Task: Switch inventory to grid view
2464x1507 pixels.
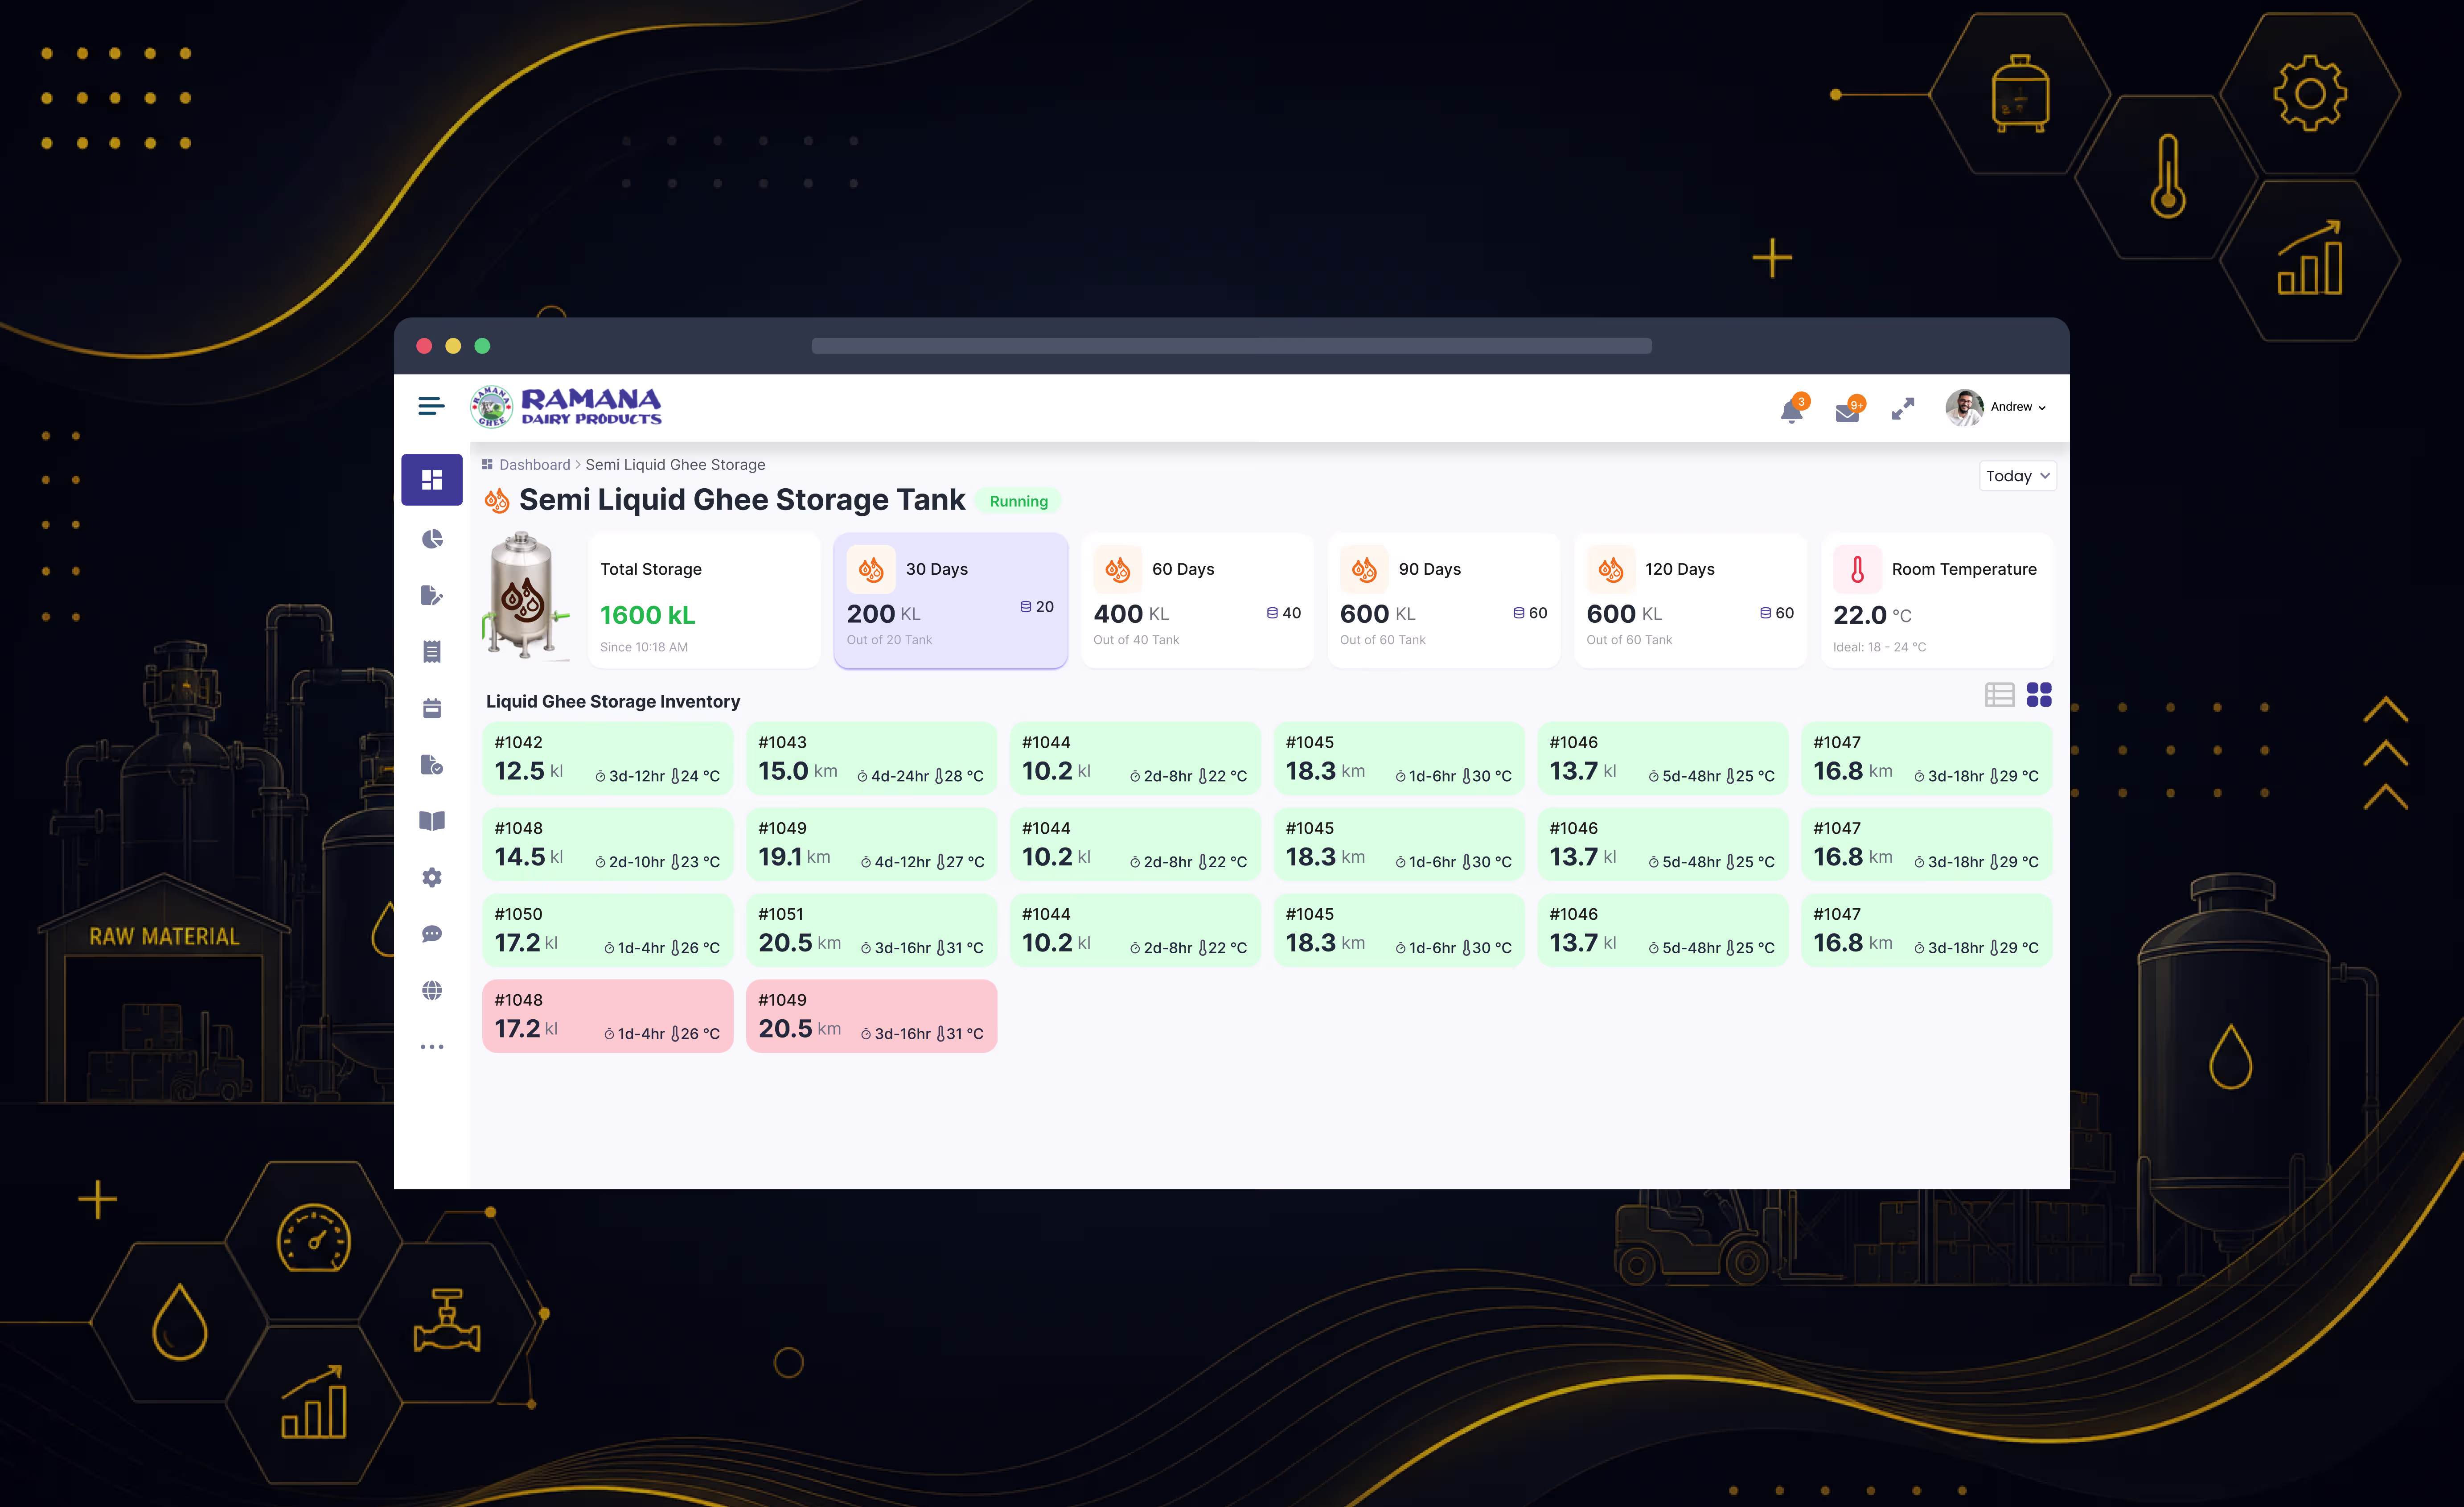Action: pyautogui.click(x=2039, y=695)
